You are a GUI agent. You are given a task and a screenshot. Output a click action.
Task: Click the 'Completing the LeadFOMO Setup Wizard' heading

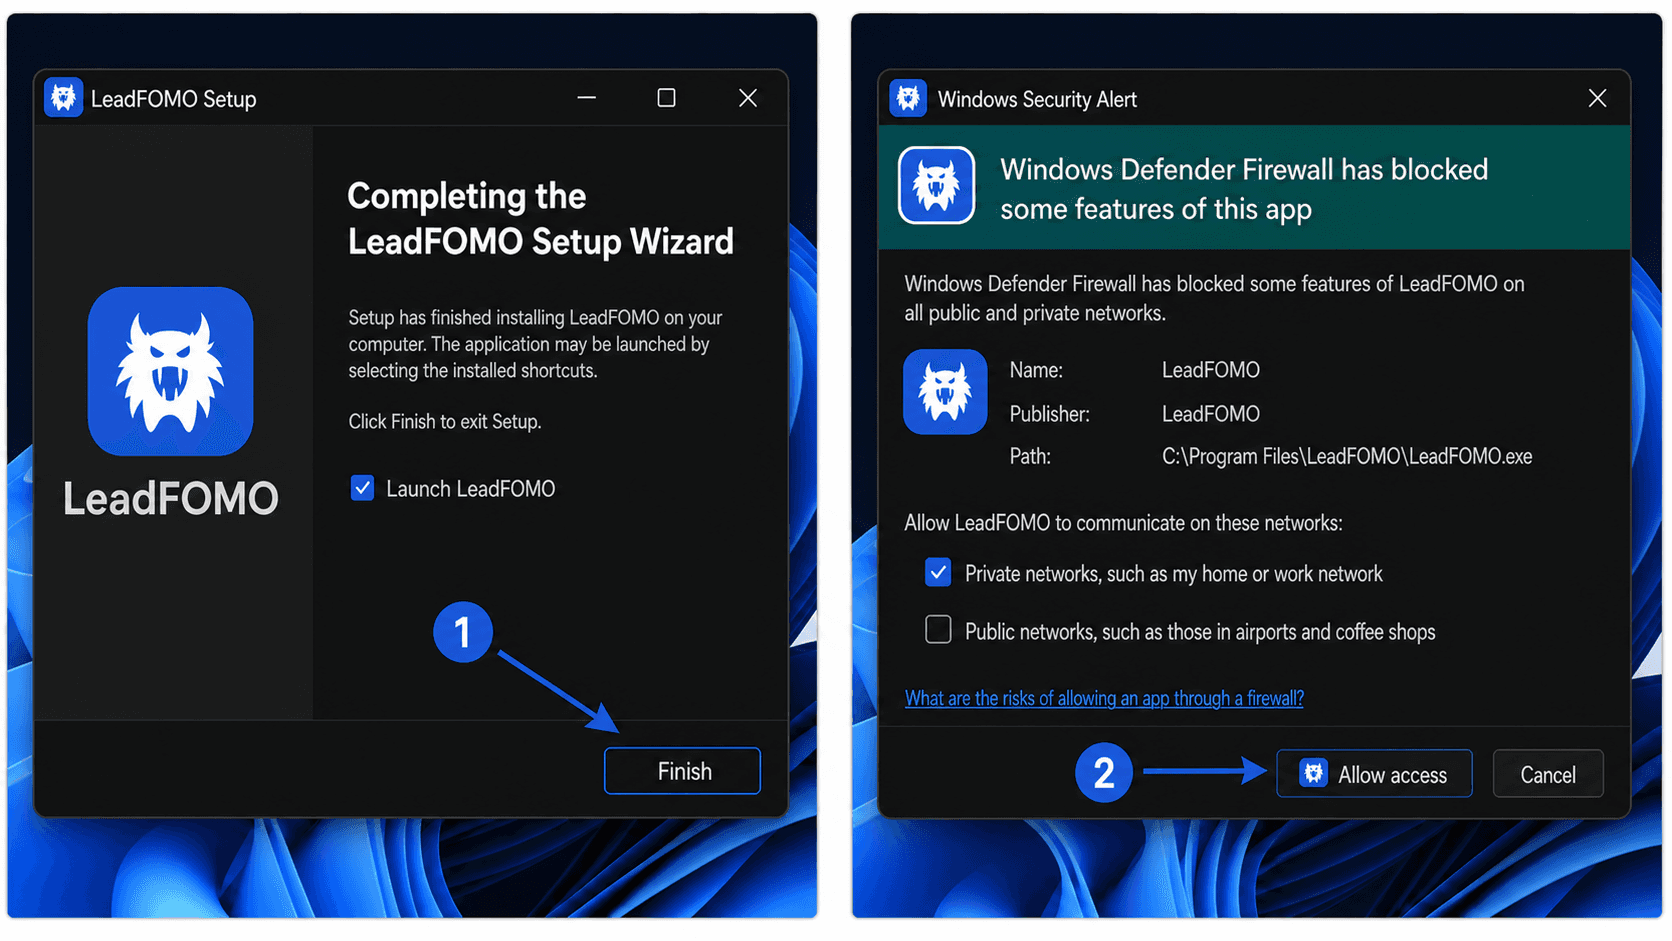pos(540,218)
